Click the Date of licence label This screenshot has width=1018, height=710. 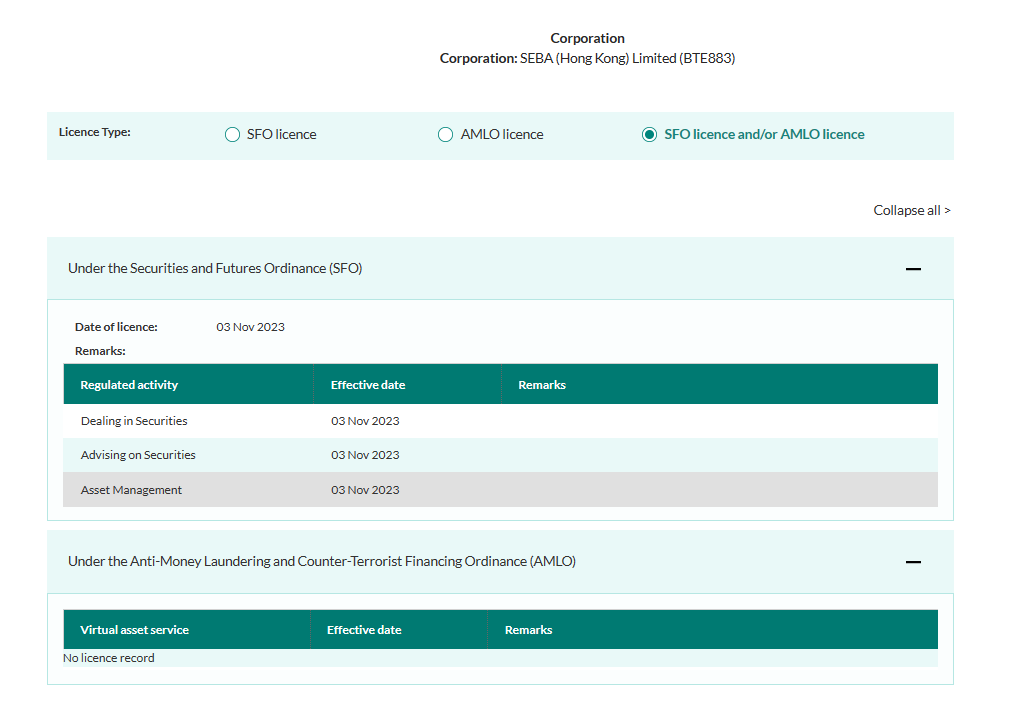point(116,327)
